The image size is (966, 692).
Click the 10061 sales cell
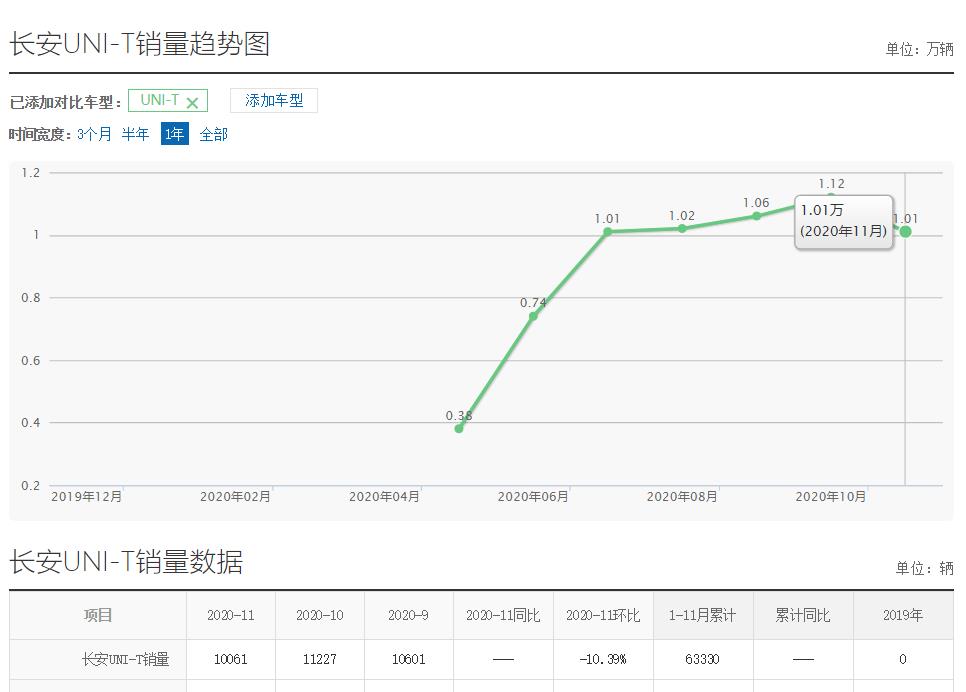point(230,659)
